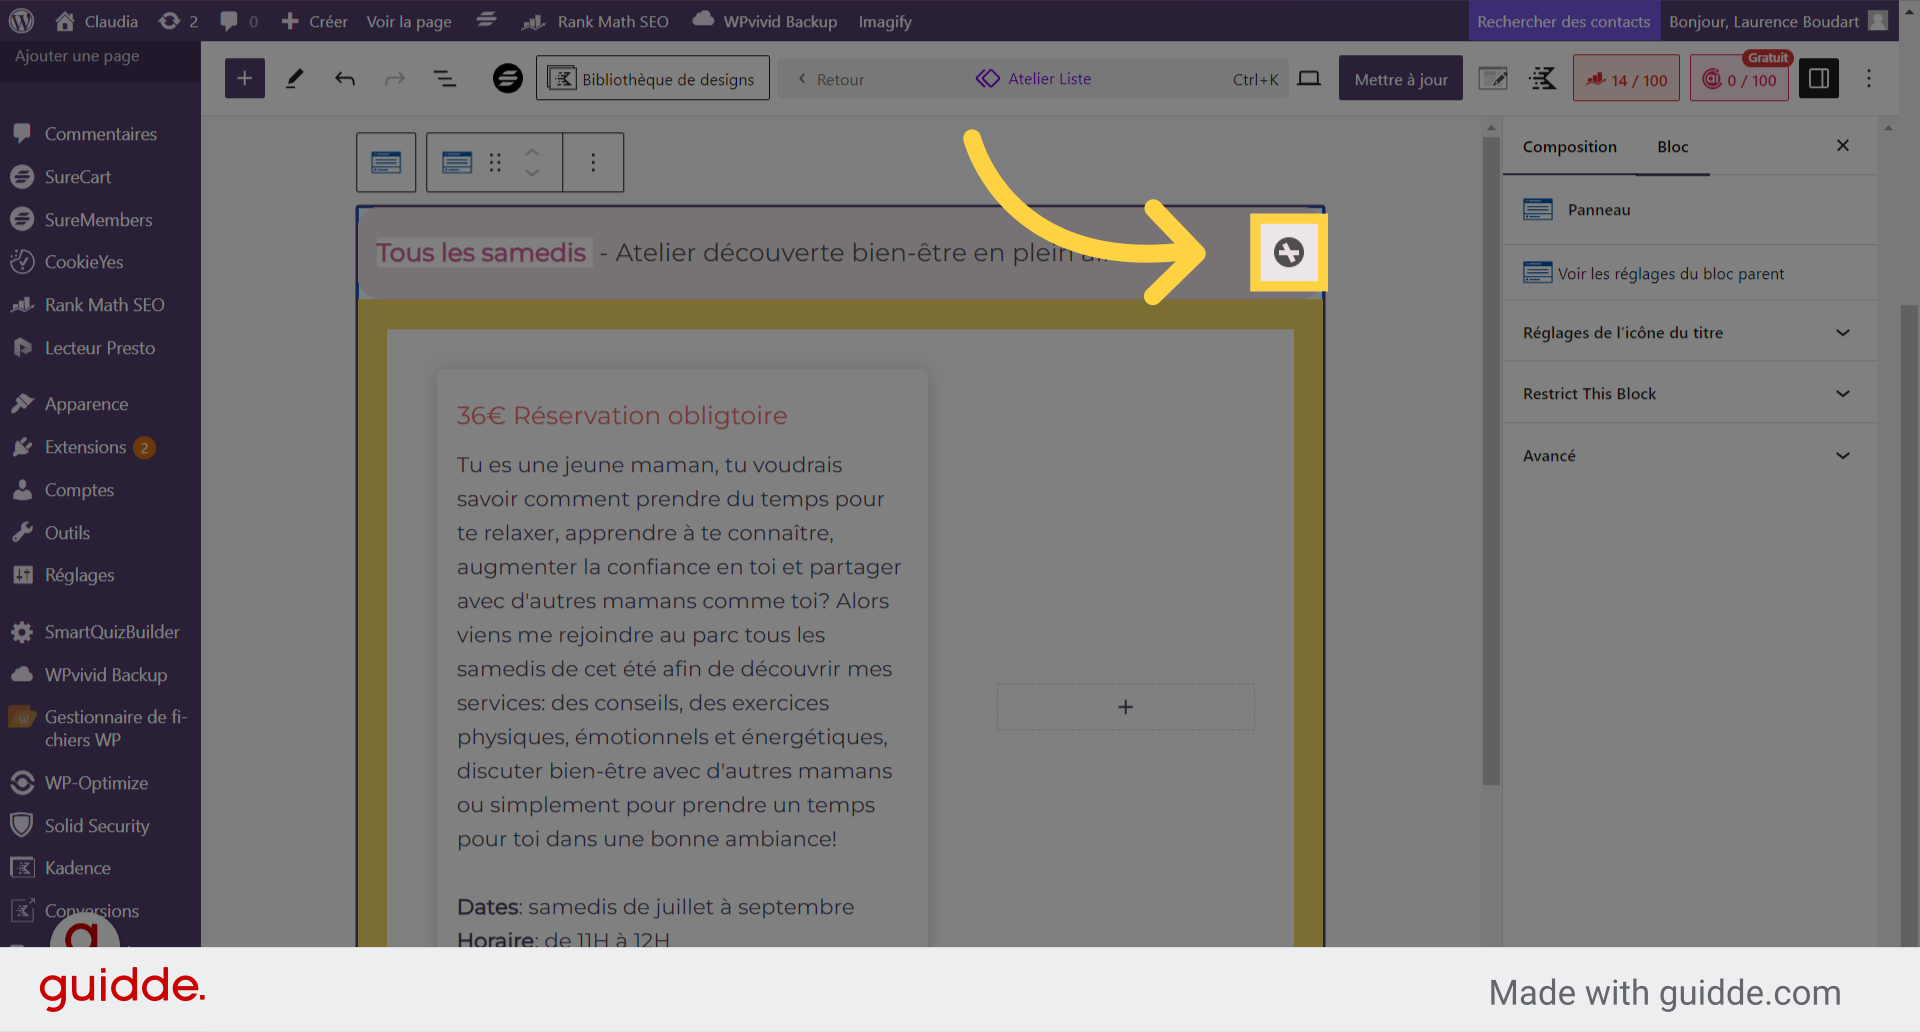The width and height of the screenshot is (1920, 1032).
Task: Click Mettre à jour button
Action: click(x=1401, y=78)
